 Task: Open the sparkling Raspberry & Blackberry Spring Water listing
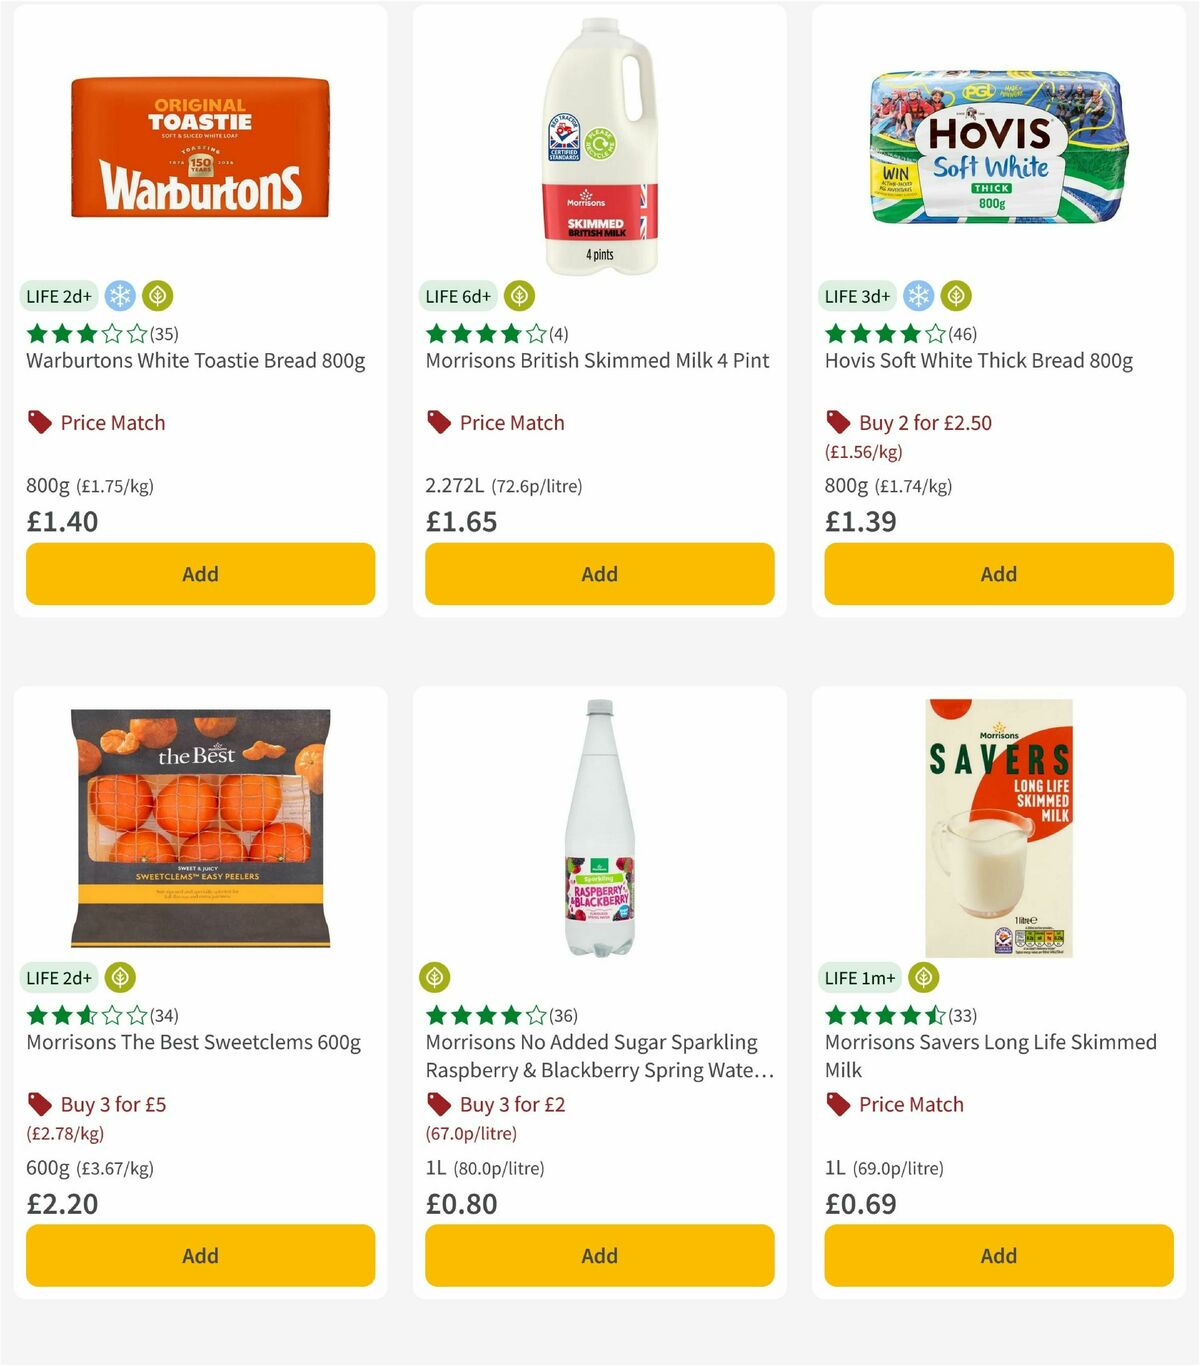click(x=591, y=1055)
